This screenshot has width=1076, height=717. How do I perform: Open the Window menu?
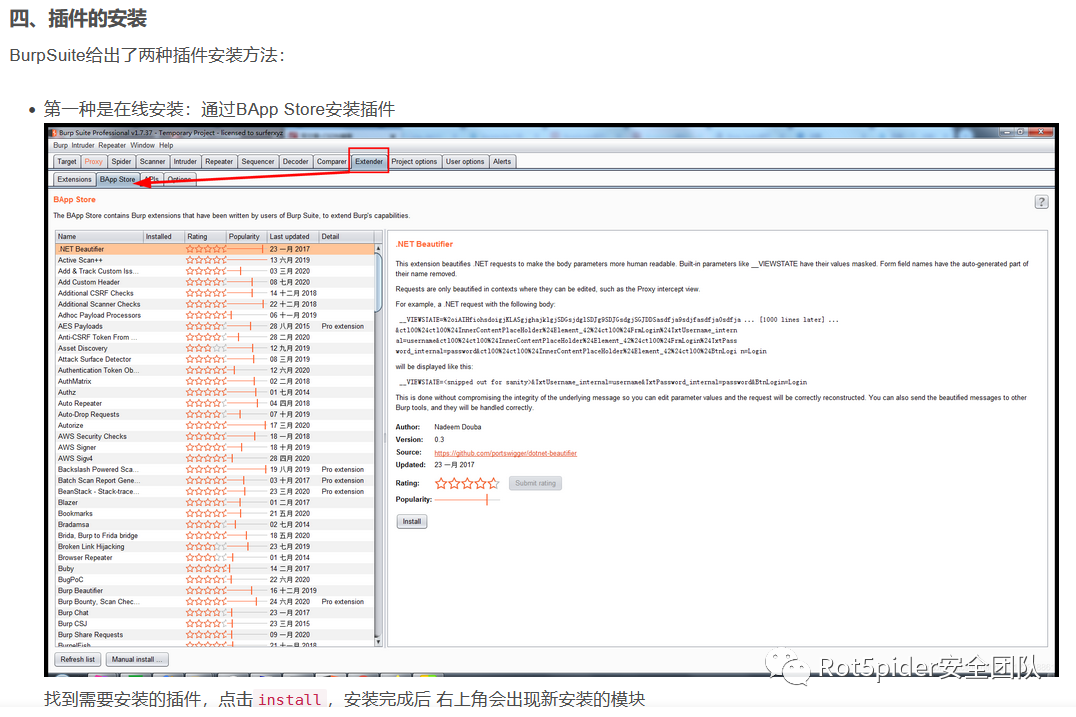pyautogui.click(x=142, y=145)
